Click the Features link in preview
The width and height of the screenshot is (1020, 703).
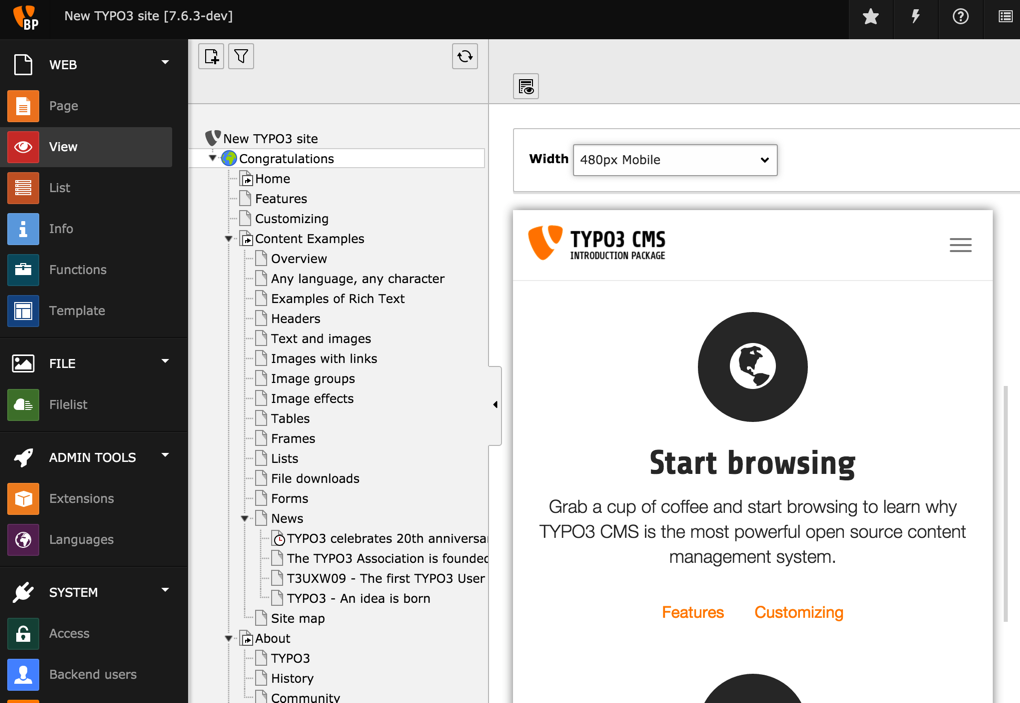coord(693,613)
